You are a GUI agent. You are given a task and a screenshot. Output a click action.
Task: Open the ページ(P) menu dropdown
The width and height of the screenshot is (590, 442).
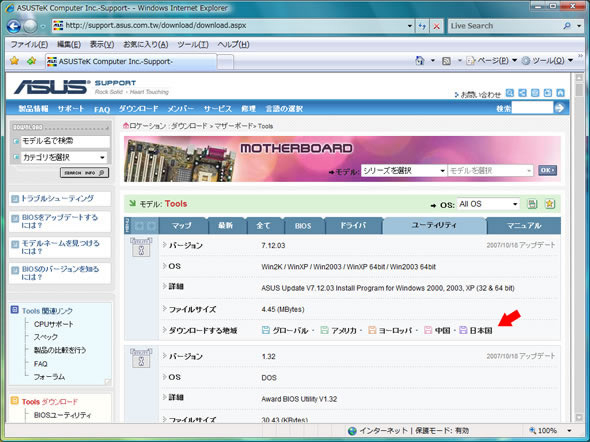tap(514, 61)
